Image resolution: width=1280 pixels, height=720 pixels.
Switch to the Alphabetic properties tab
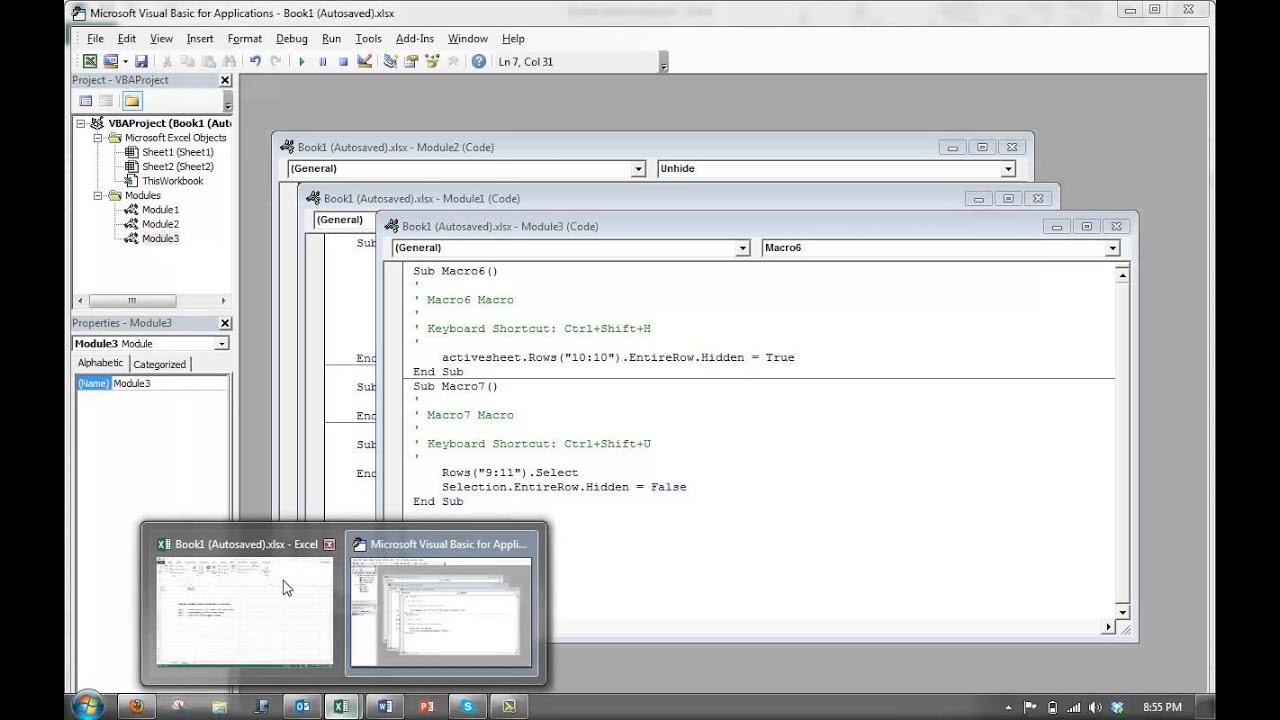tap(101, 364)
